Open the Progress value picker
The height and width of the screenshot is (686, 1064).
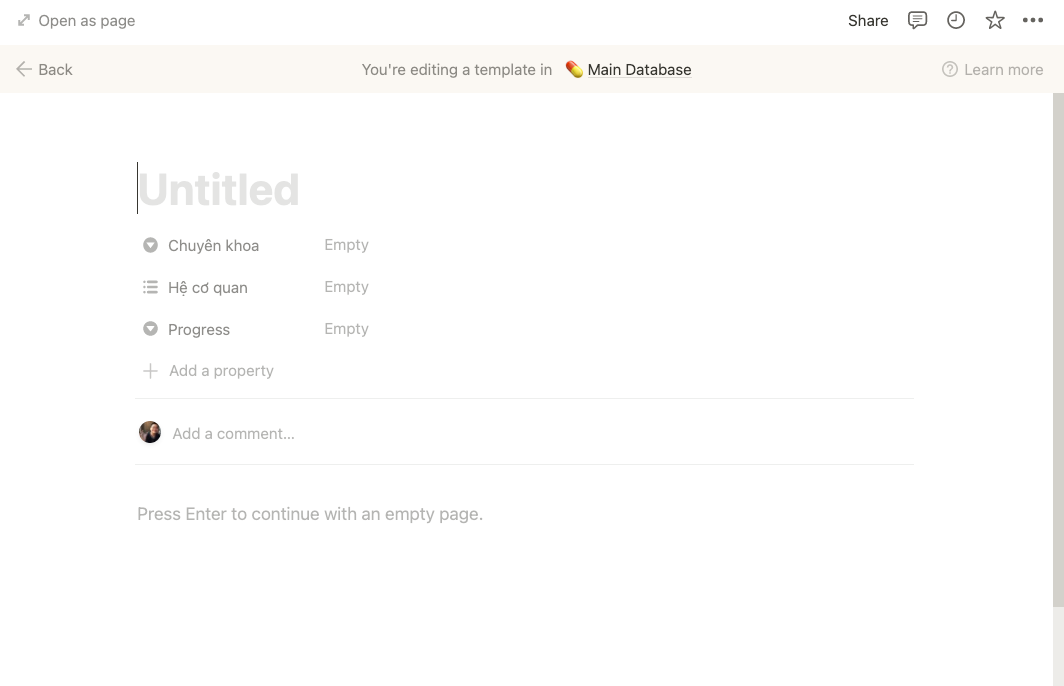[346, 328]
